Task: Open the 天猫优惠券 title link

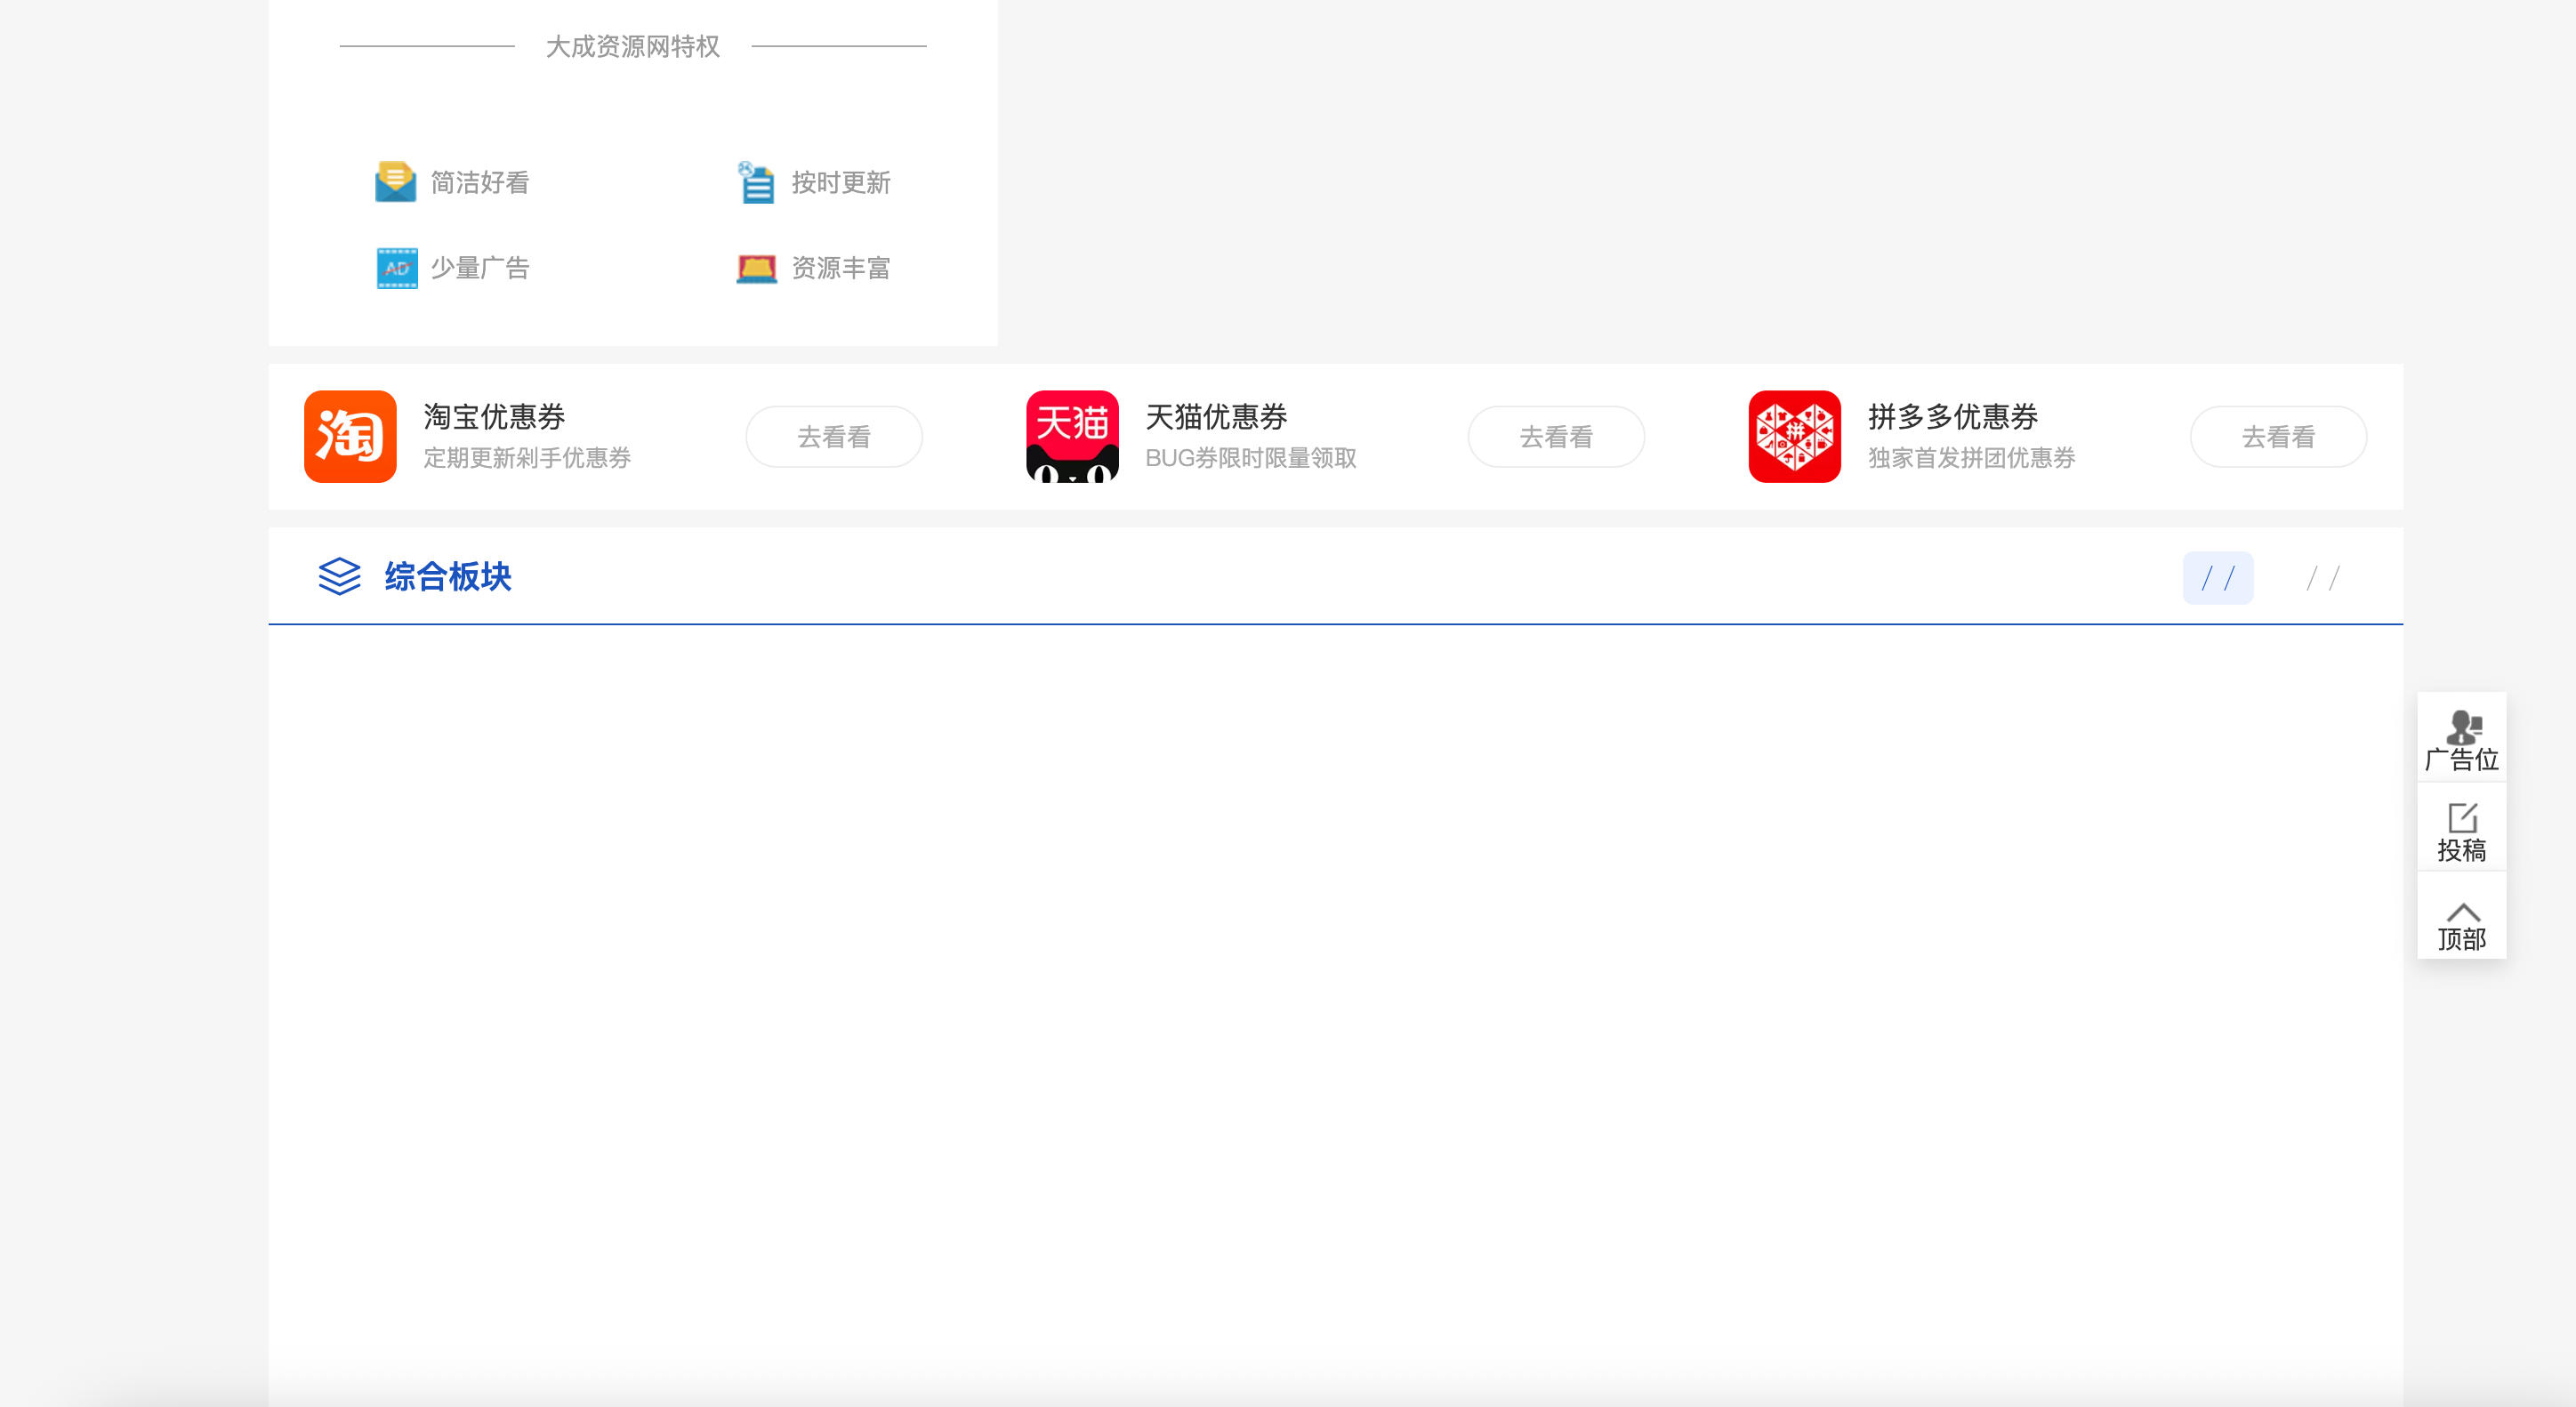Action: pyautogui.click(x=1216, y=416)
